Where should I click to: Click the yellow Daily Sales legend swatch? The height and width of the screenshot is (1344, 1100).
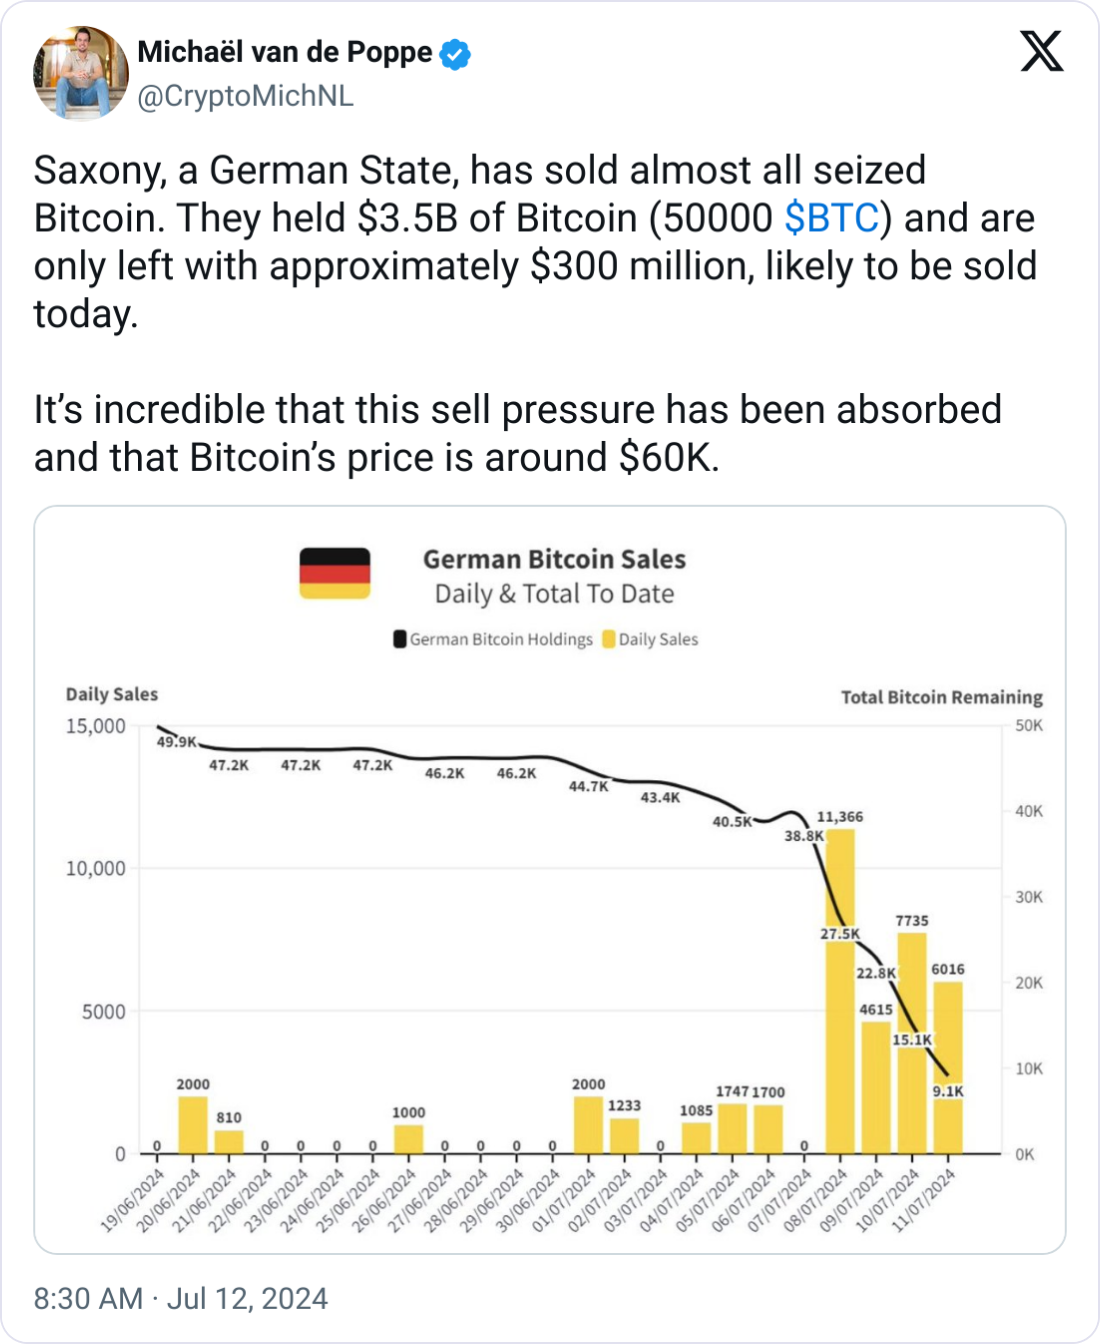pyautogui.click(x=609, y=639)
